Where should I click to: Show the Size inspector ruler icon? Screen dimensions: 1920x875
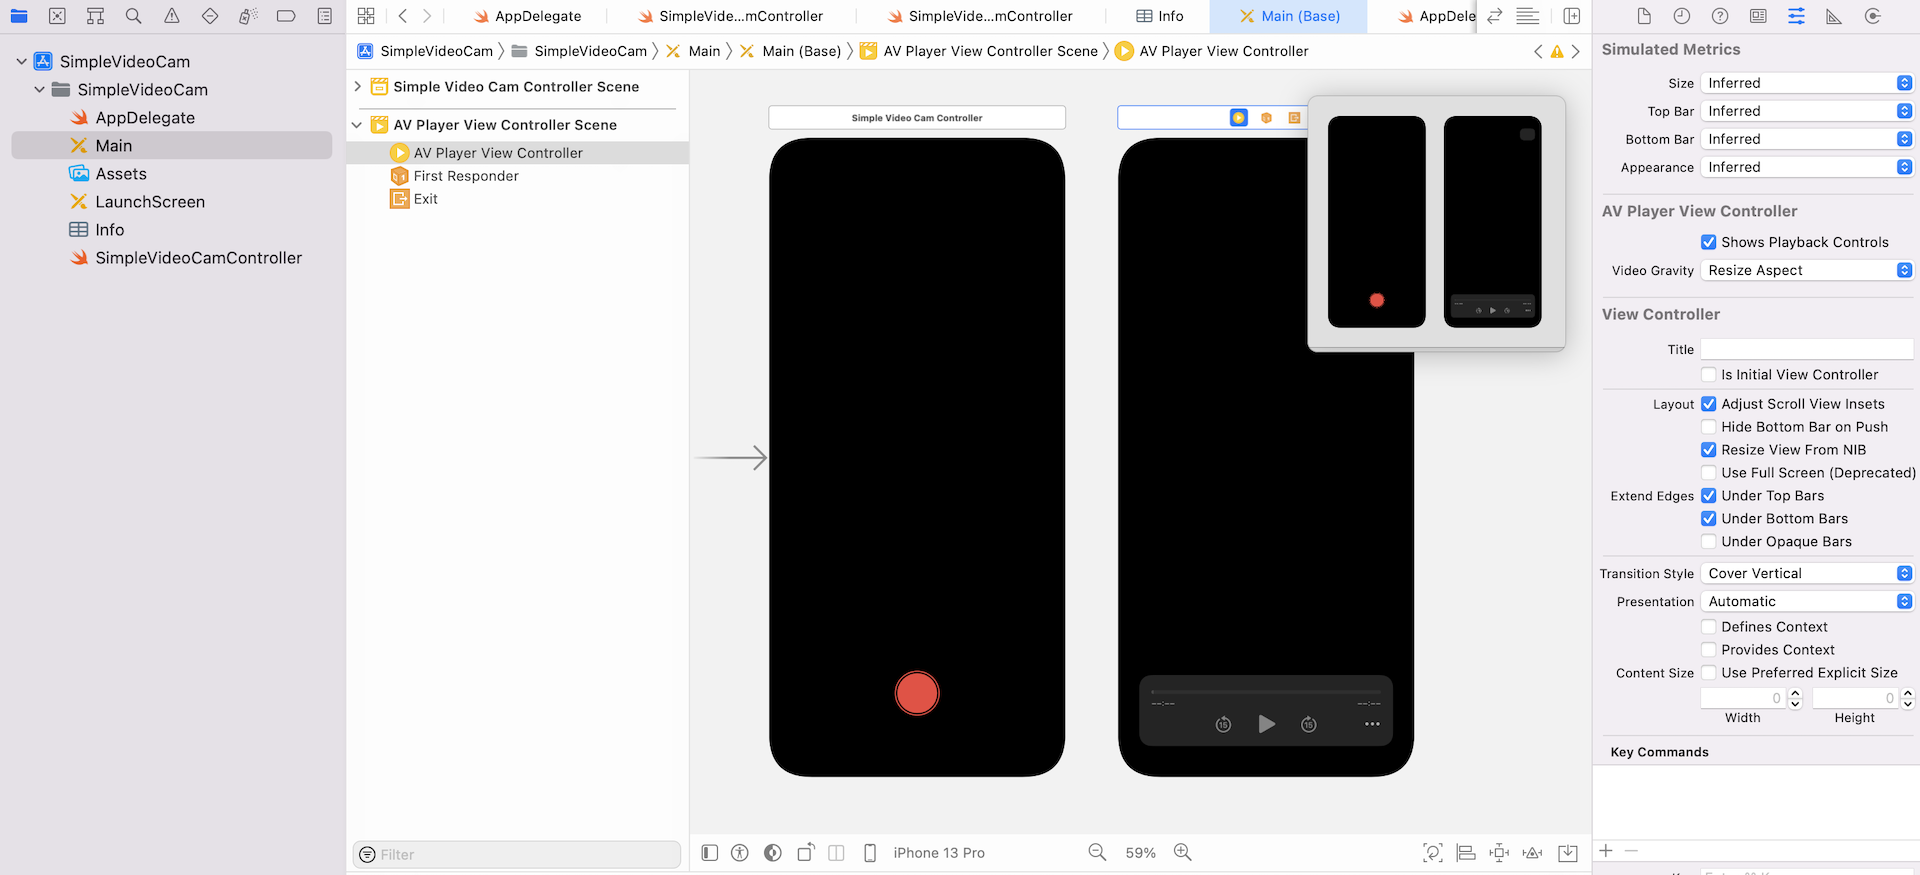(1834, 16)
